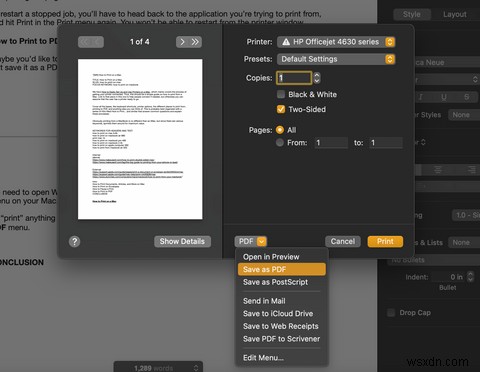Click the 'to' page number field

(386, 143)
